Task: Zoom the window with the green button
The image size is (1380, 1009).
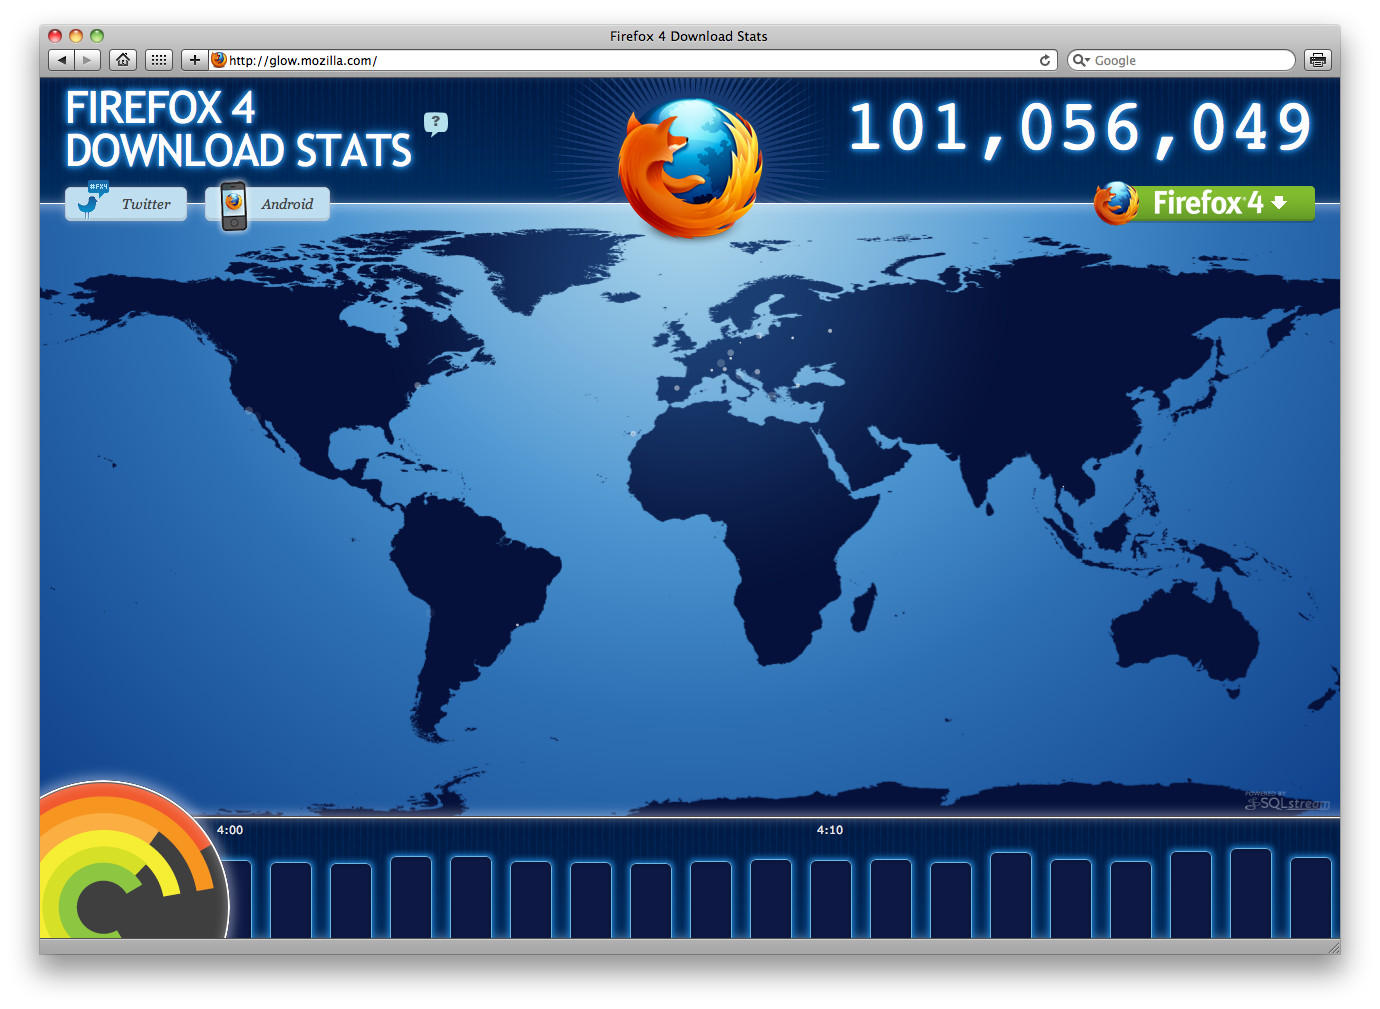Action: coord(97,36)
